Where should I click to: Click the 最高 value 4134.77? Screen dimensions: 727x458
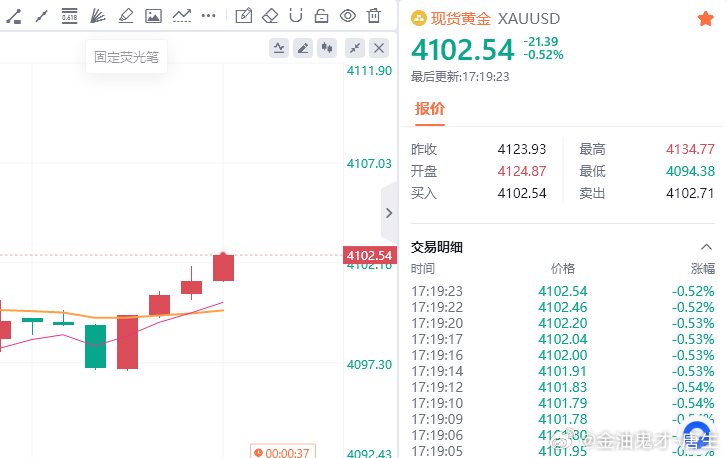coord(690,149)
